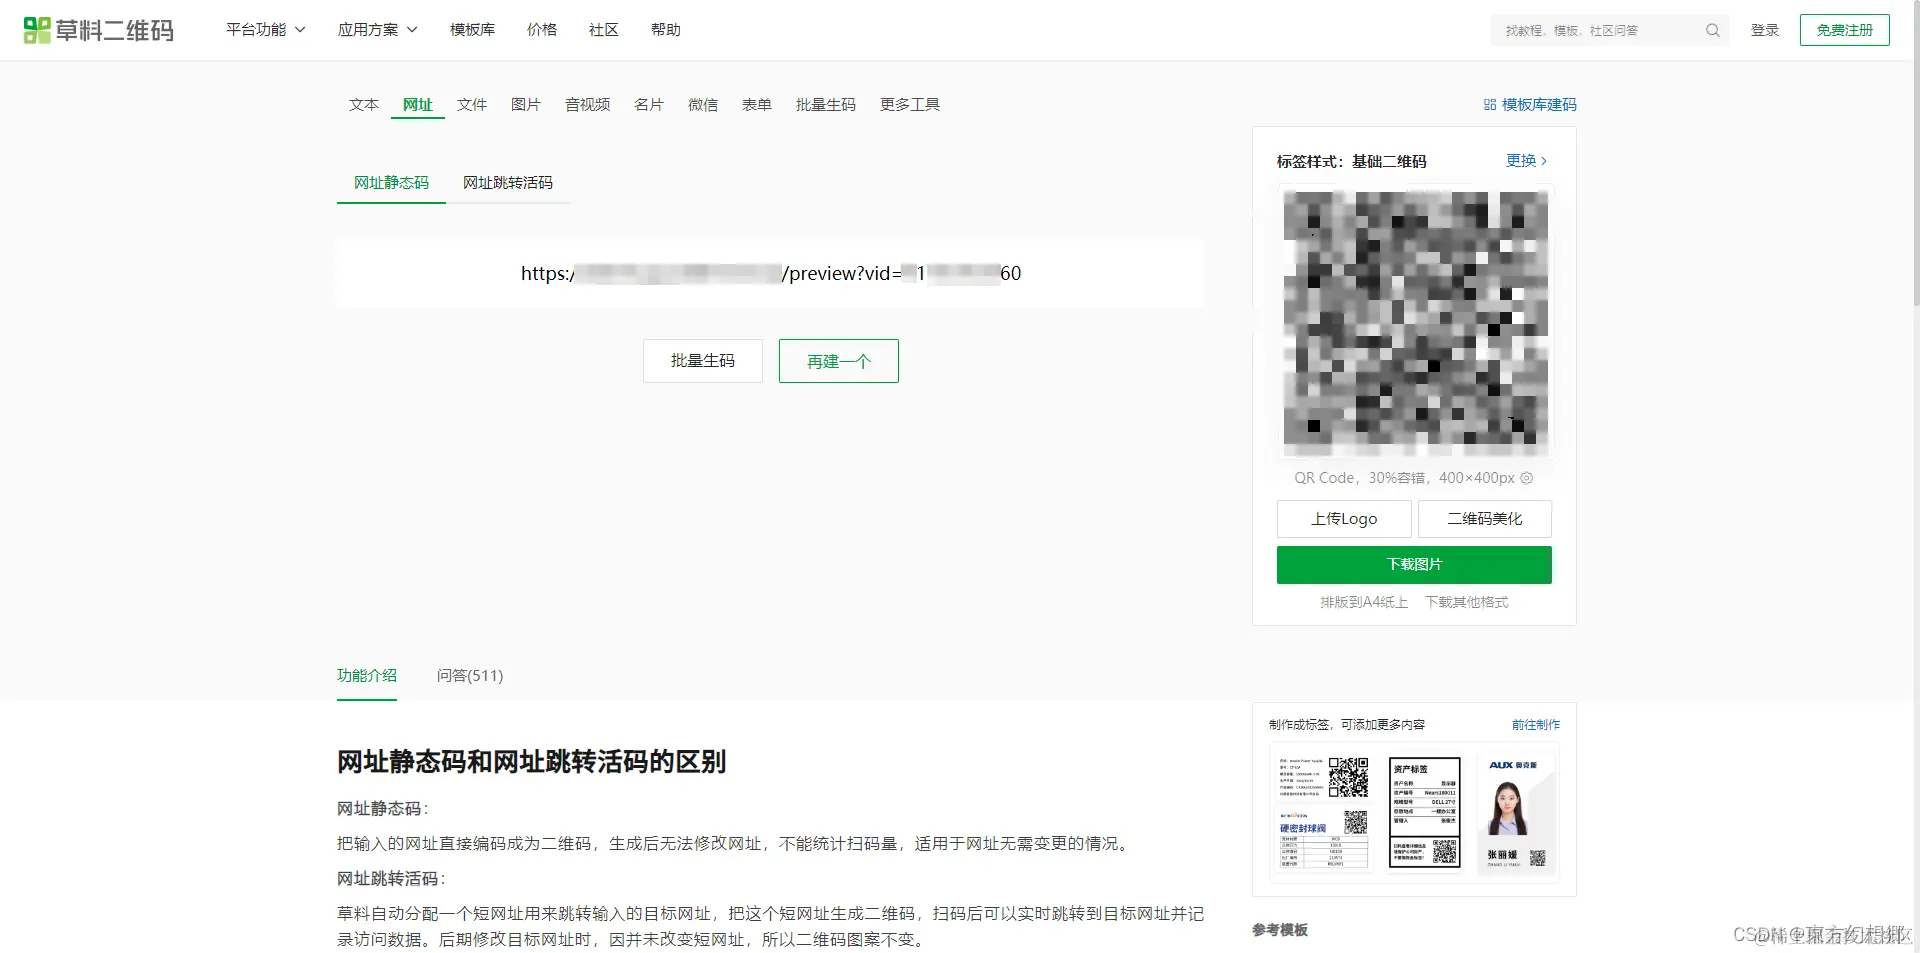Select the 微信 tab
Image resolution: width=1920 pixels, height=953 pixels.
point(703,105)
